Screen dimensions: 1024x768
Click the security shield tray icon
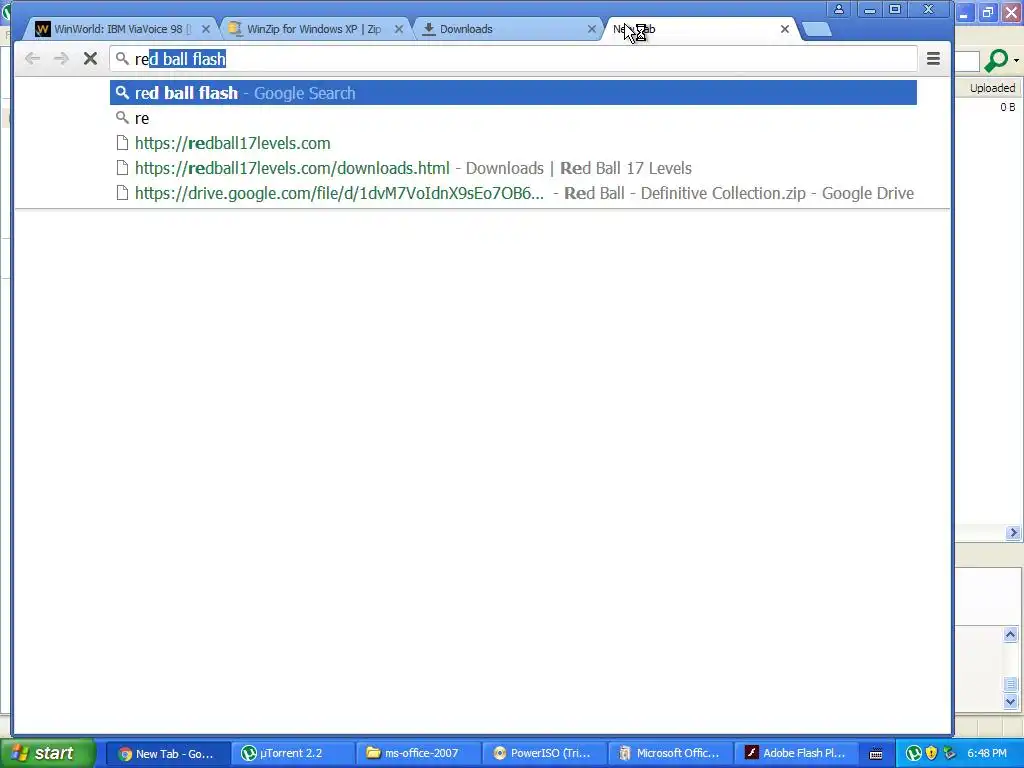point(931,754)
